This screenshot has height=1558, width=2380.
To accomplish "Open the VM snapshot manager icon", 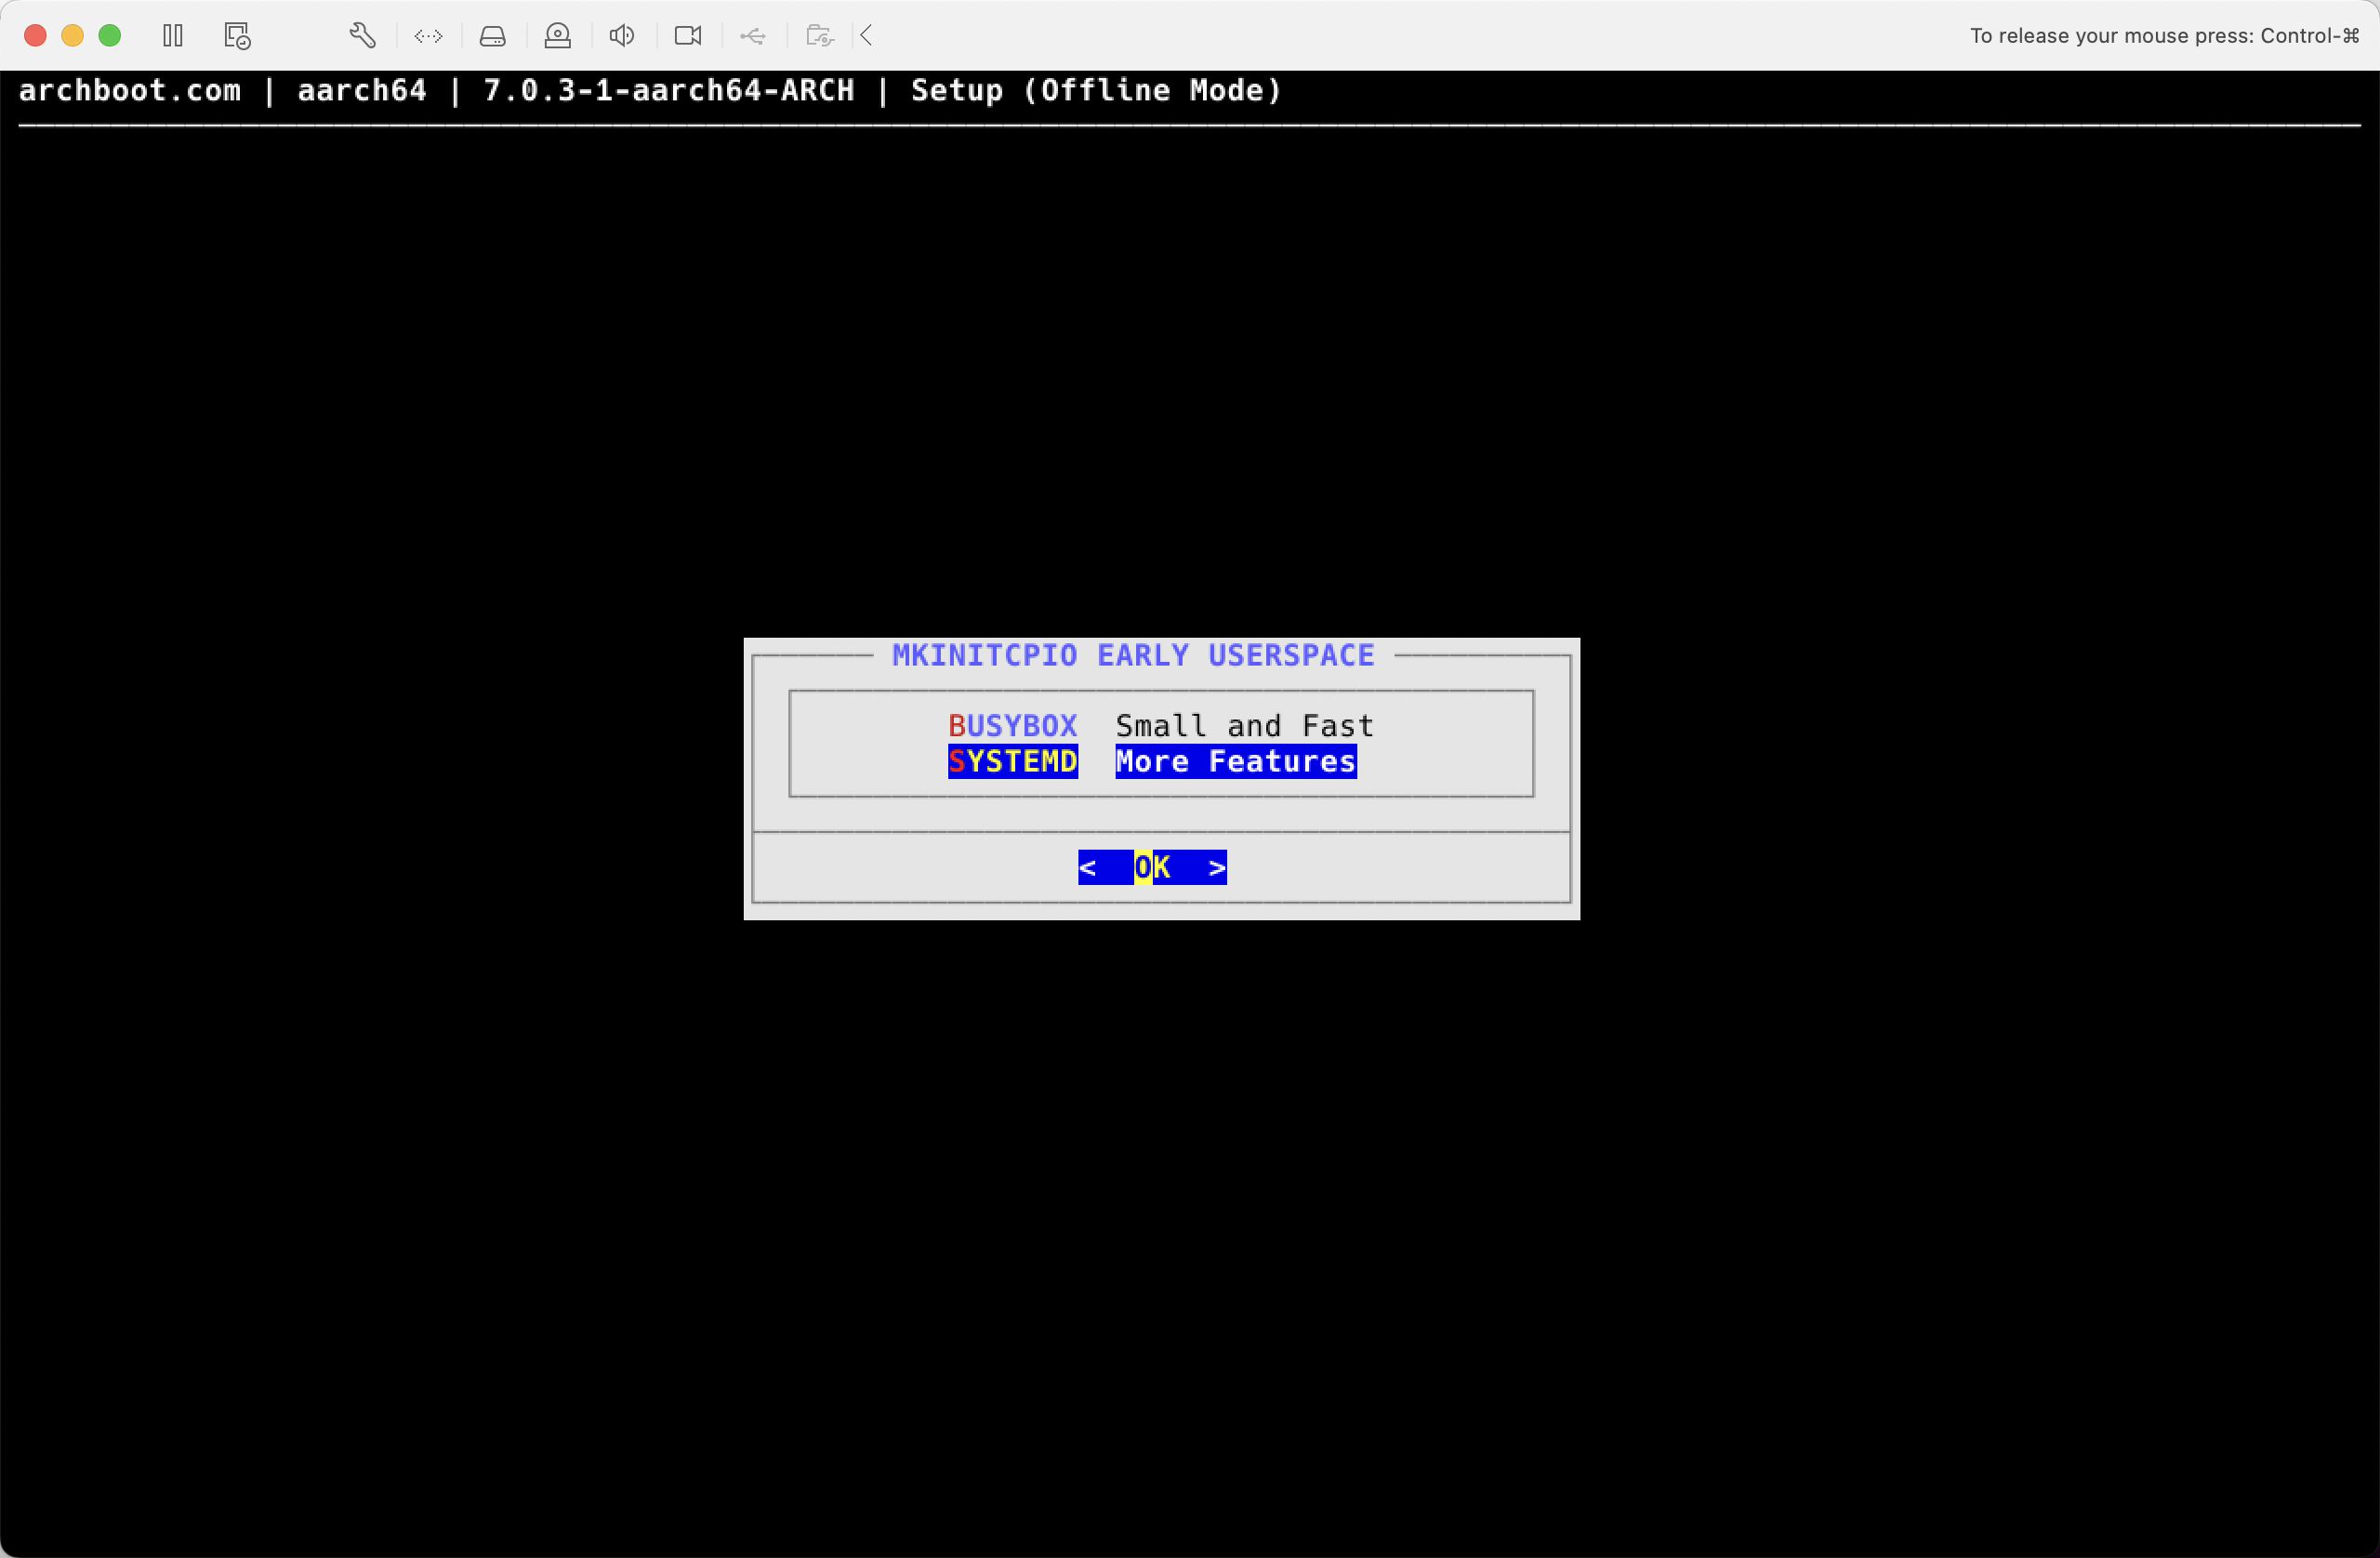I will (x=237, y=36).
